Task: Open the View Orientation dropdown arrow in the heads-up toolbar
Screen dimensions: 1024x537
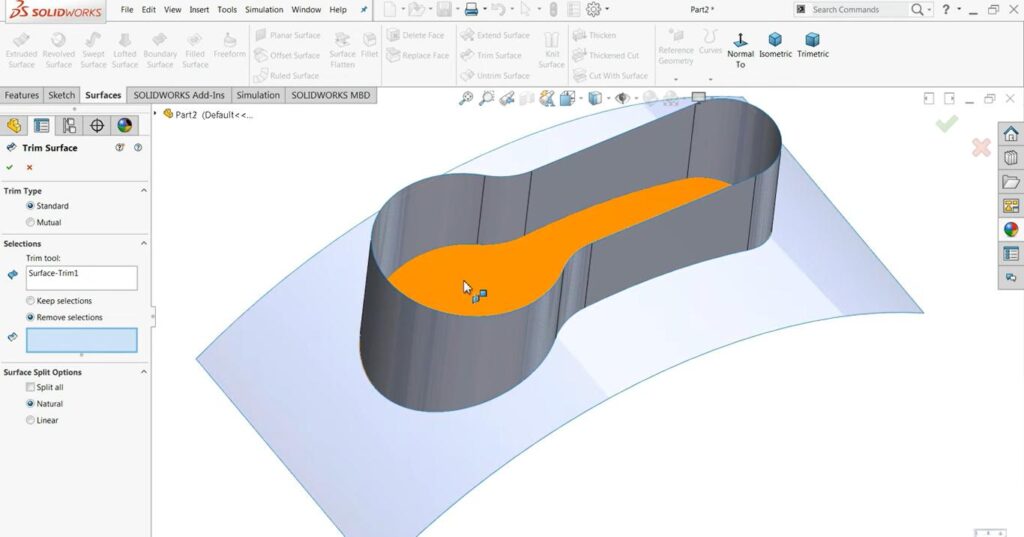Action: pos(580,99)
